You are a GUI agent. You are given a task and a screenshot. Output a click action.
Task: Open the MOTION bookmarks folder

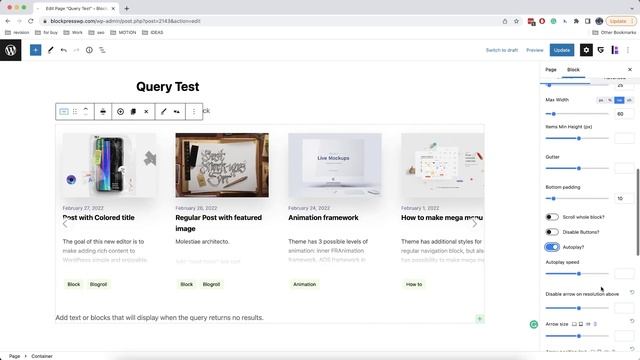point(123,33)
